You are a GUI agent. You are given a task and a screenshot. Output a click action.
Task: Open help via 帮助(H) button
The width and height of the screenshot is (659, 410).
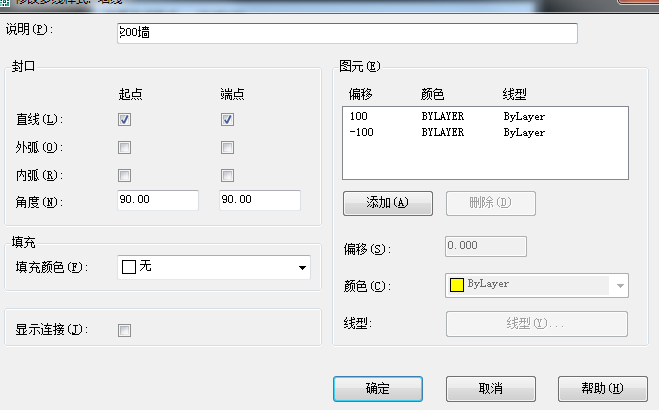tap(594, 388)
